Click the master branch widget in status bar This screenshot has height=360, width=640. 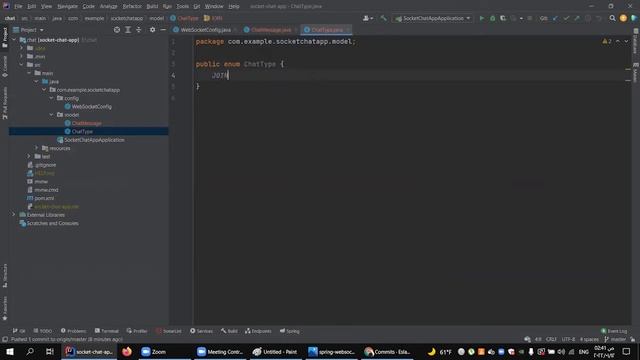[615, 339]
